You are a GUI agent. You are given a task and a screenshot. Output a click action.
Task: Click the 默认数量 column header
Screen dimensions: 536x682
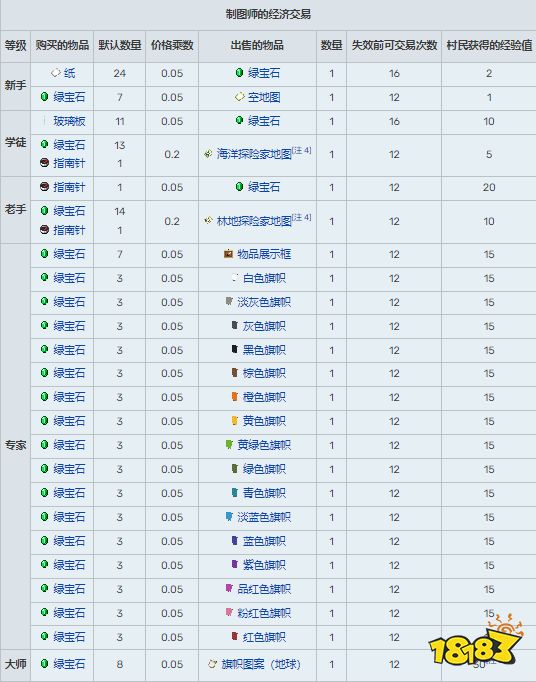(x=120, y=45)
